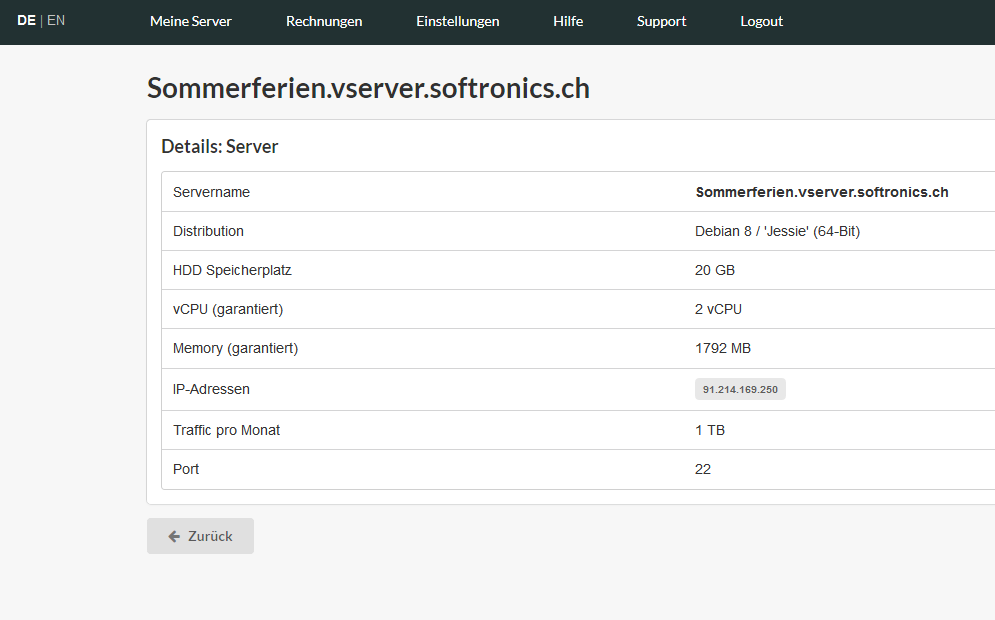Open the Support page
This screenshot has height=620, width=995.
661,21
